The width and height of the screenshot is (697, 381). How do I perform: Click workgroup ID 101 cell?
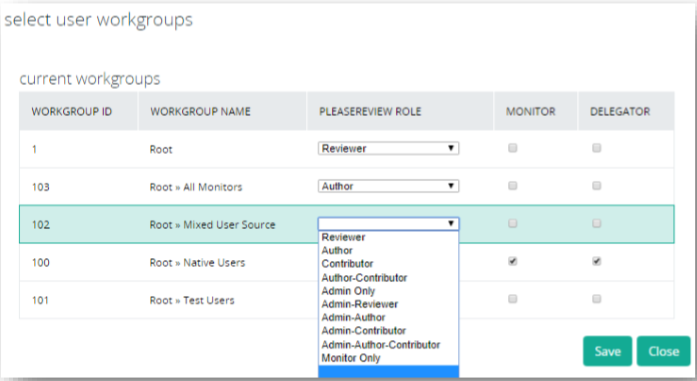[40, 301]
